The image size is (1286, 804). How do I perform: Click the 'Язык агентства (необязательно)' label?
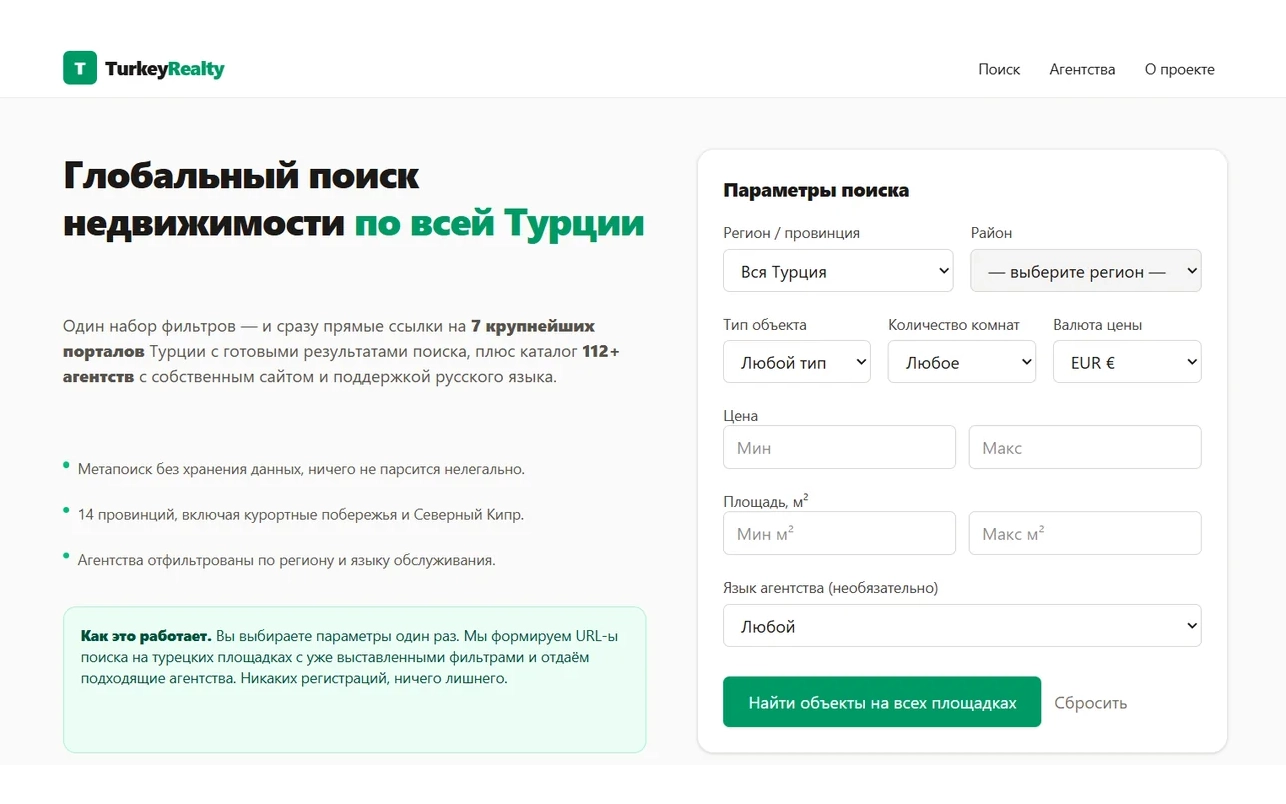(830, 588)
